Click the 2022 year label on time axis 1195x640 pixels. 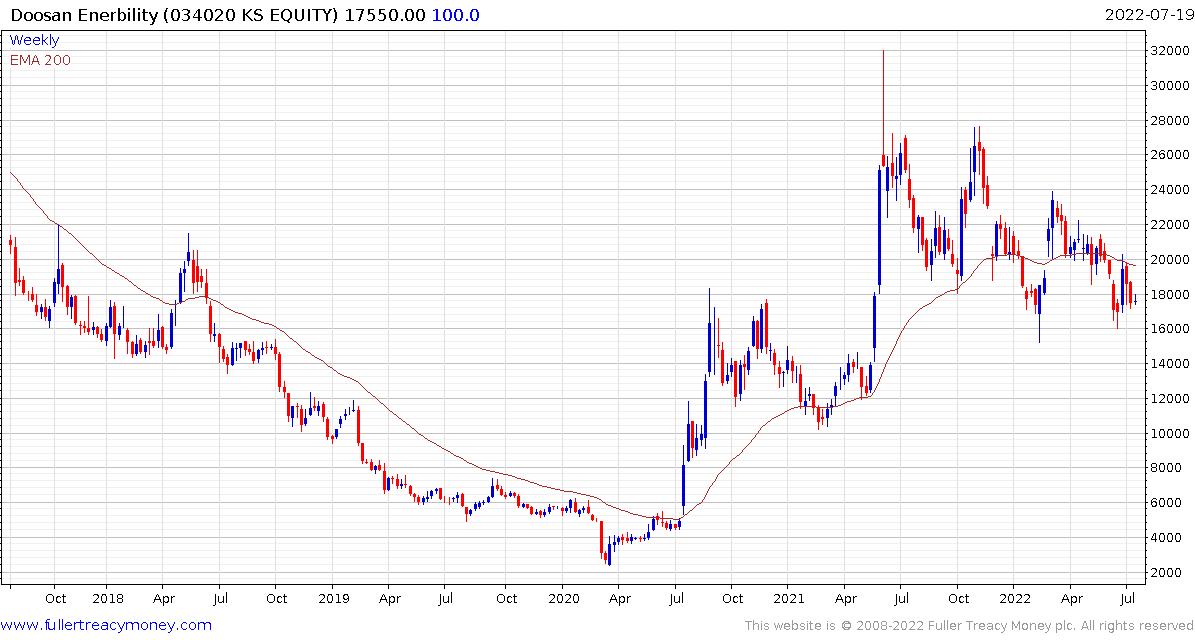click(1013, 599)
